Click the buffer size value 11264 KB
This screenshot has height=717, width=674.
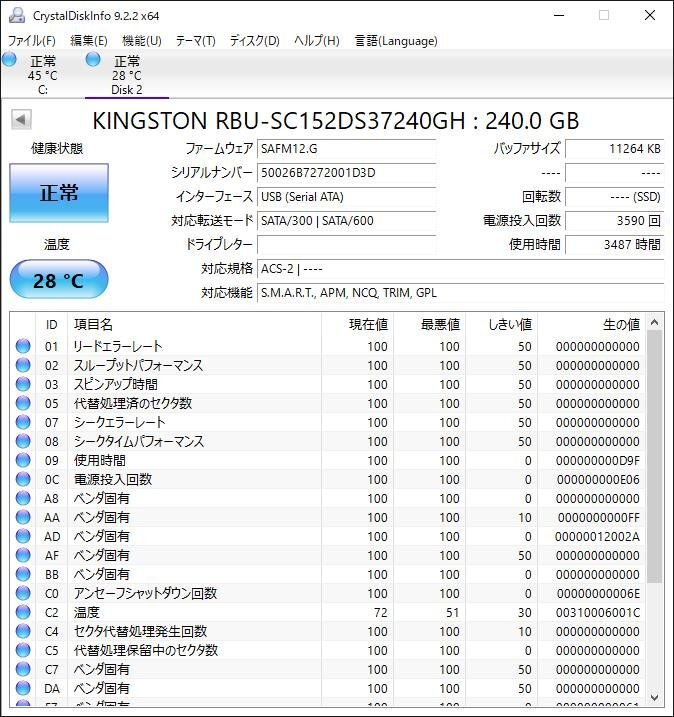tap(615, 149)
